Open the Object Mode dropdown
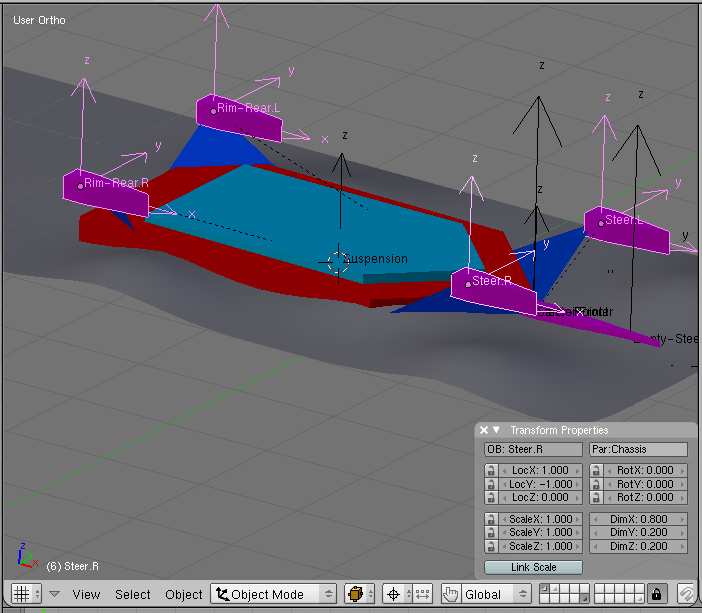The height and width of the screenshot is (613, 702). 274,594
